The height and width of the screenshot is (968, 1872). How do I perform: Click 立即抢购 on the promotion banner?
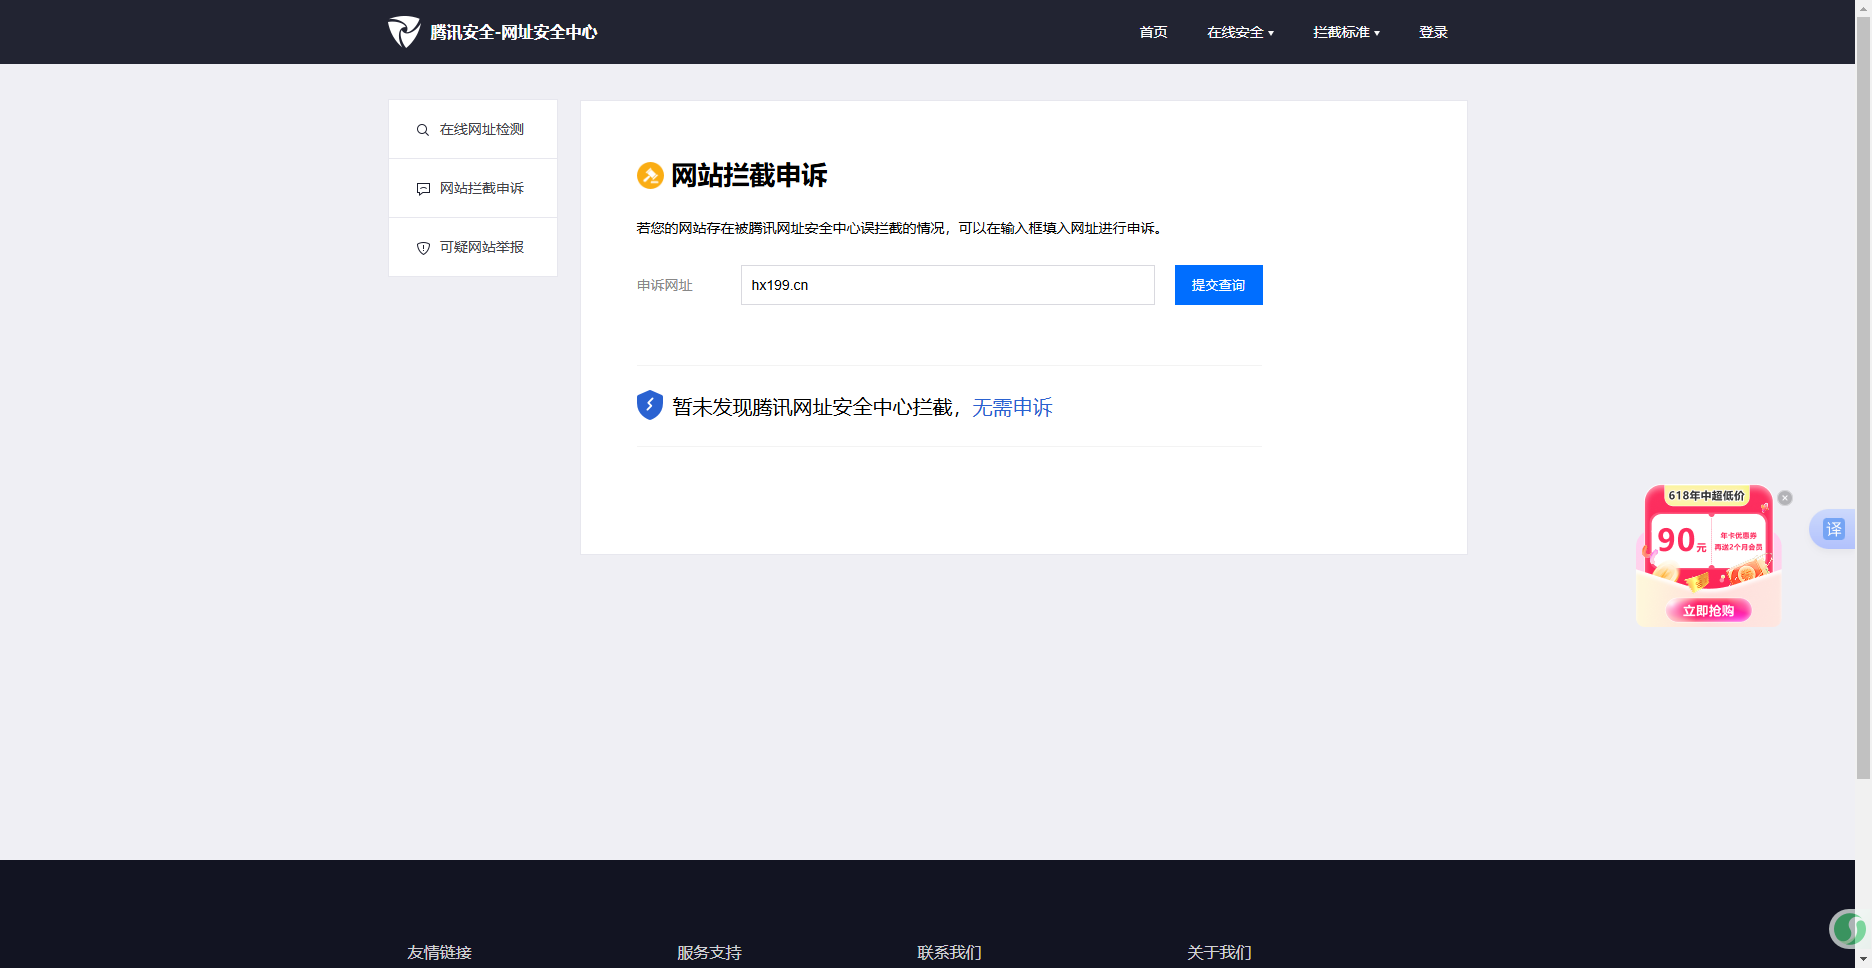point(1708,611)
